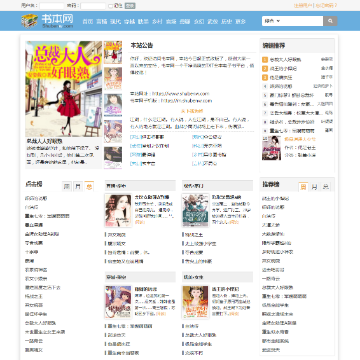Image resolution: width=360 pixels, height=360 pixels.
Task: Open the golden palace lady book cover
Action: click(195, 302)
